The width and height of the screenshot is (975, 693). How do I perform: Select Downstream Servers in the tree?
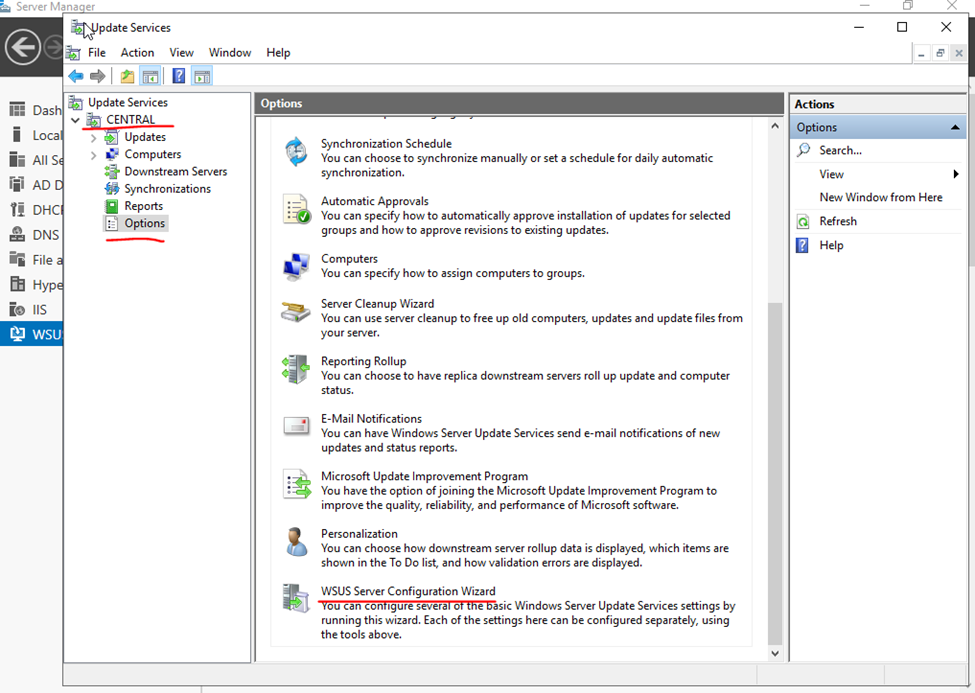[x=175, y=172]
